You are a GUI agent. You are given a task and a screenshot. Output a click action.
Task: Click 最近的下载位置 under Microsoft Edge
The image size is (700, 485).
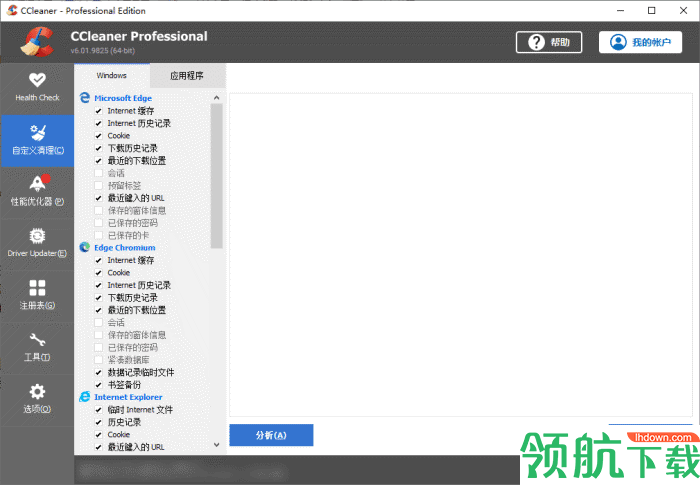(137, 161)
